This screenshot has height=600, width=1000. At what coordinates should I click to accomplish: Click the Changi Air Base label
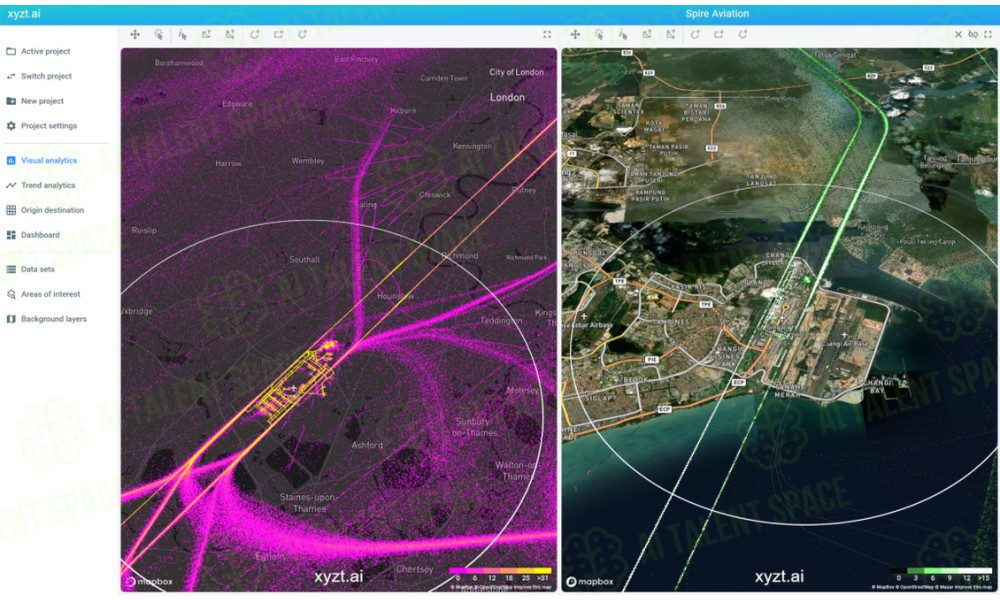tap(843, 344)
